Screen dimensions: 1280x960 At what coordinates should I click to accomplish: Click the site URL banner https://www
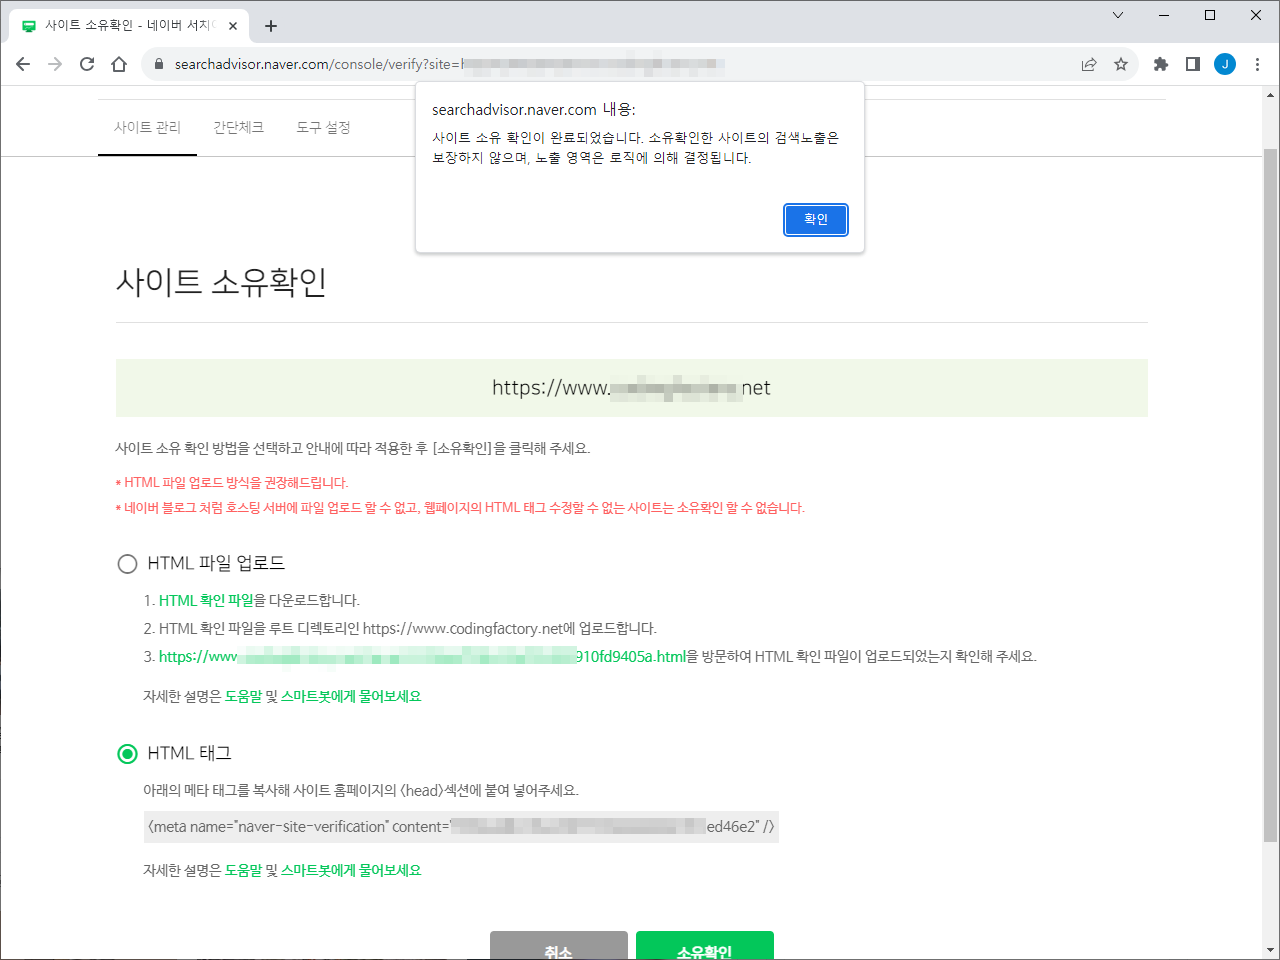[x=632, y=388]
